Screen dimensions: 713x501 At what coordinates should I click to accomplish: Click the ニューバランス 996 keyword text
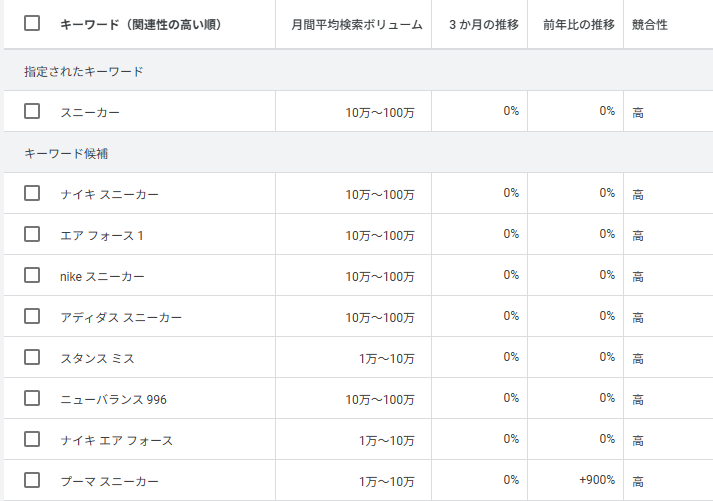tap(113, 399)
